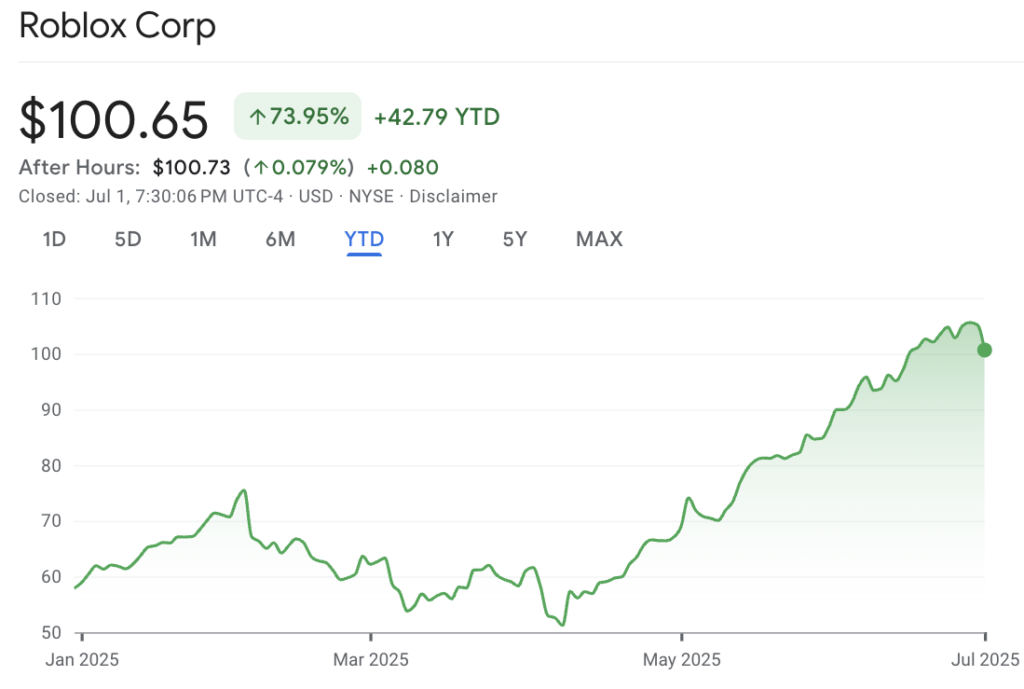Click the green endpoint dot on the chart

click(x=984, y=350)
